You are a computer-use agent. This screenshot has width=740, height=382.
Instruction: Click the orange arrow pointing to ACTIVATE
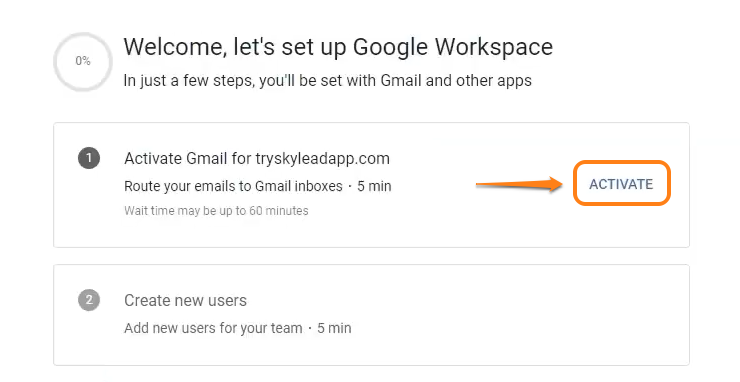[519, 184]
